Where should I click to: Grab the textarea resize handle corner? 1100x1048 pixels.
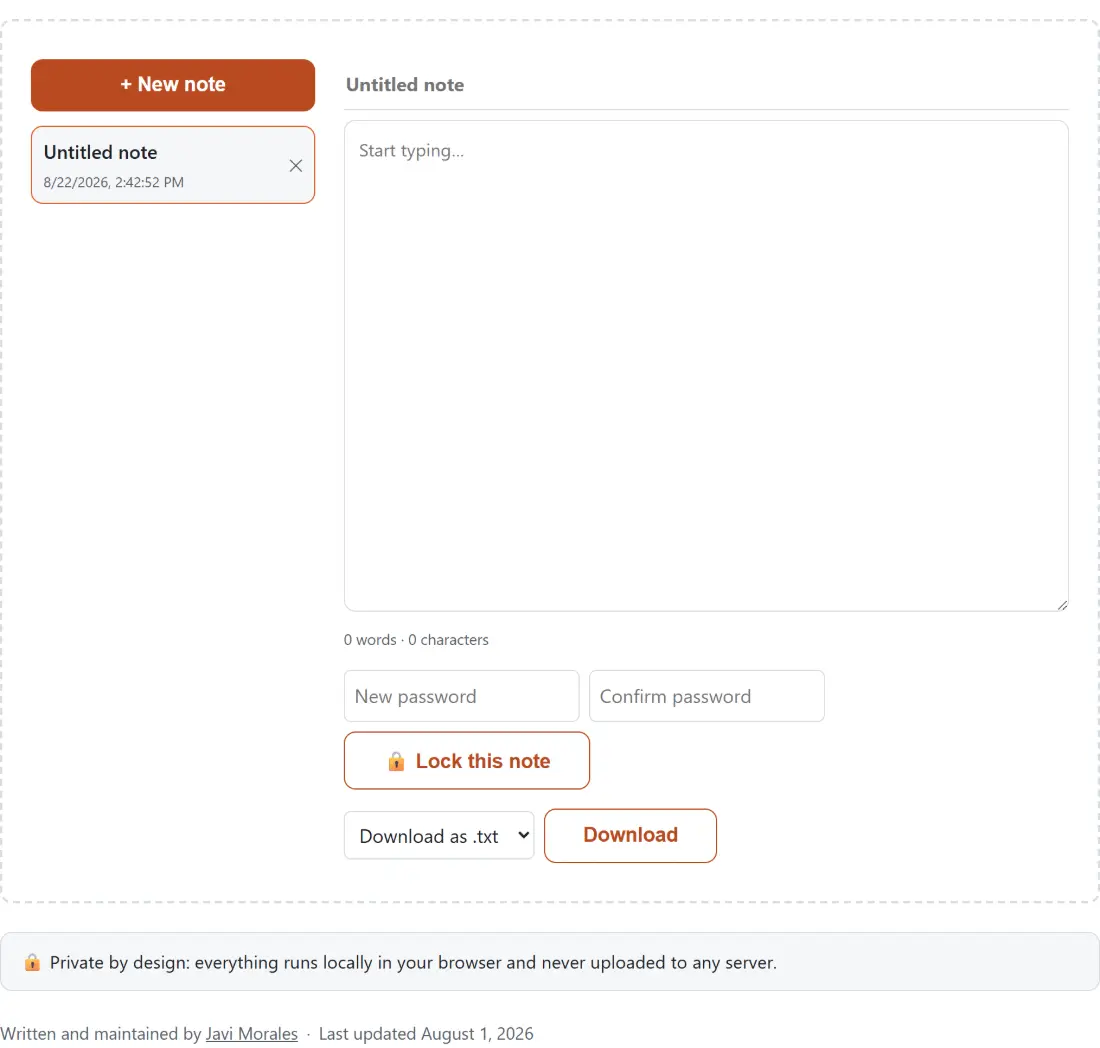(x=1062, y=605)
